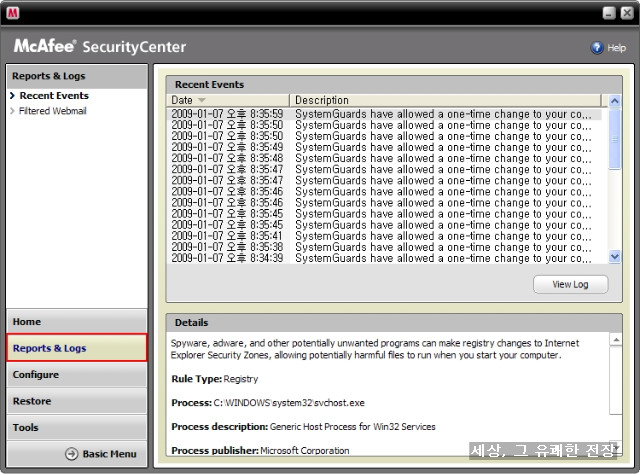The width and height of the screenshot is (640, 474).
Task: Click the Reports & Logs sidebar header
Action: tap(77, 76)
